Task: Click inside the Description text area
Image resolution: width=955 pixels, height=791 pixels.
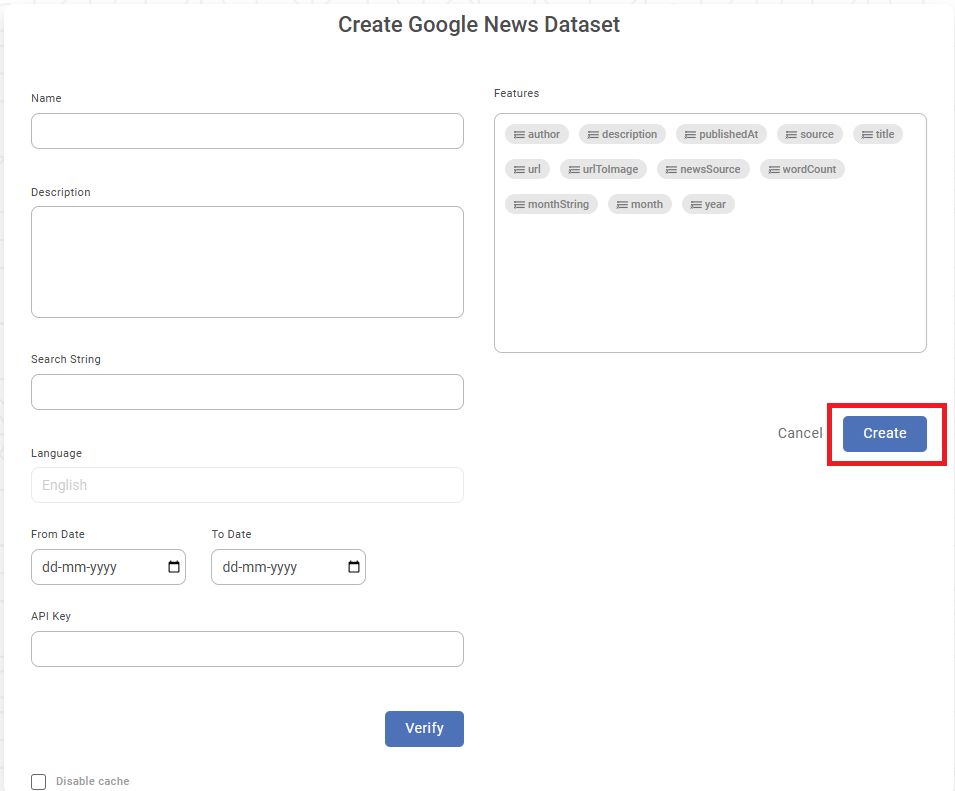Action: click(247, 262)
